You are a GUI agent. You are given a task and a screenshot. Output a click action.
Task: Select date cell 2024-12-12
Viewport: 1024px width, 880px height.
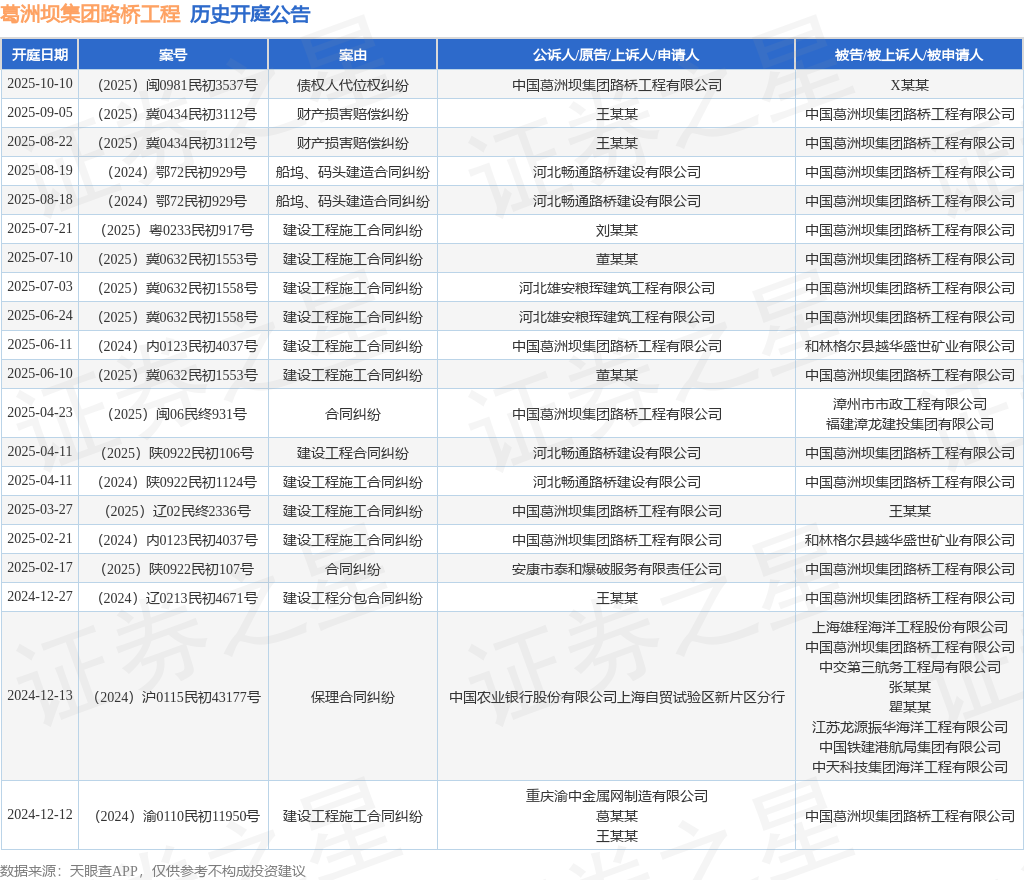pyautogui.click(x=40, y=814)
